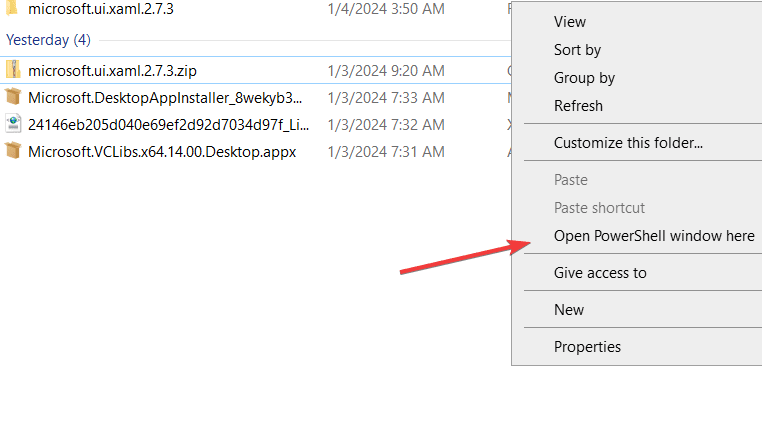The height and width of the screenshot is (429, 762).
Task: Select the zip icon of microsoft.ui.xaml.2.7.3.zip
Action: coord(13,70)
